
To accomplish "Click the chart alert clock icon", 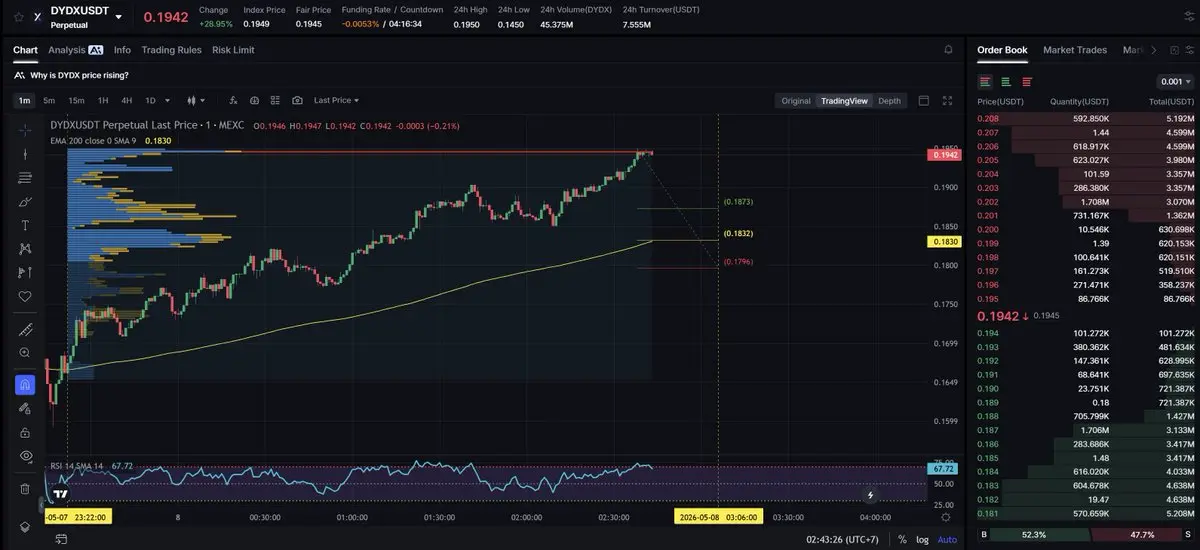I will (254, 100).
